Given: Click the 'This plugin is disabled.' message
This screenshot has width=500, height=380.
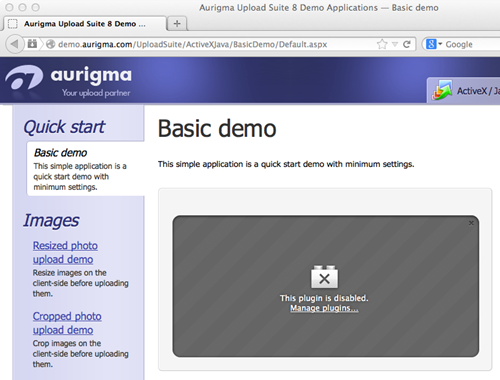Looking at the screenshot, I should (324, 298).
